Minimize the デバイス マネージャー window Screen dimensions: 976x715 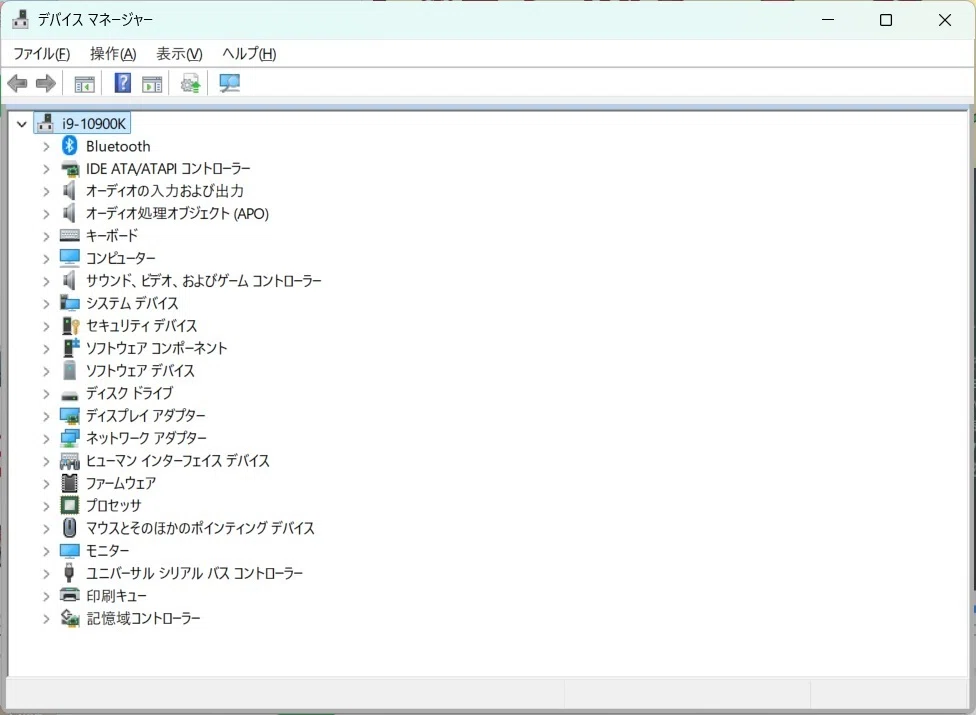coord(828,20)
